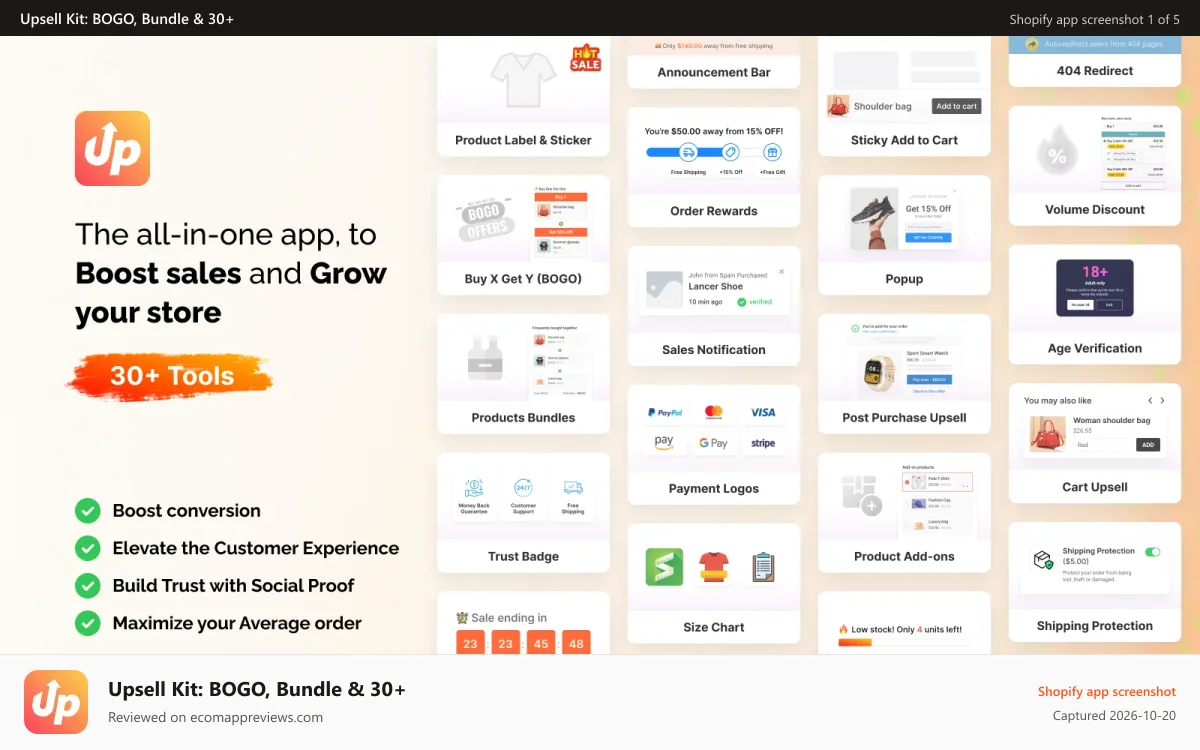Click the red shoulder bag thumbnail in Sticky Cart
Image resolution: width=1200 pixels, height=750 pixels.
(838, 106)
